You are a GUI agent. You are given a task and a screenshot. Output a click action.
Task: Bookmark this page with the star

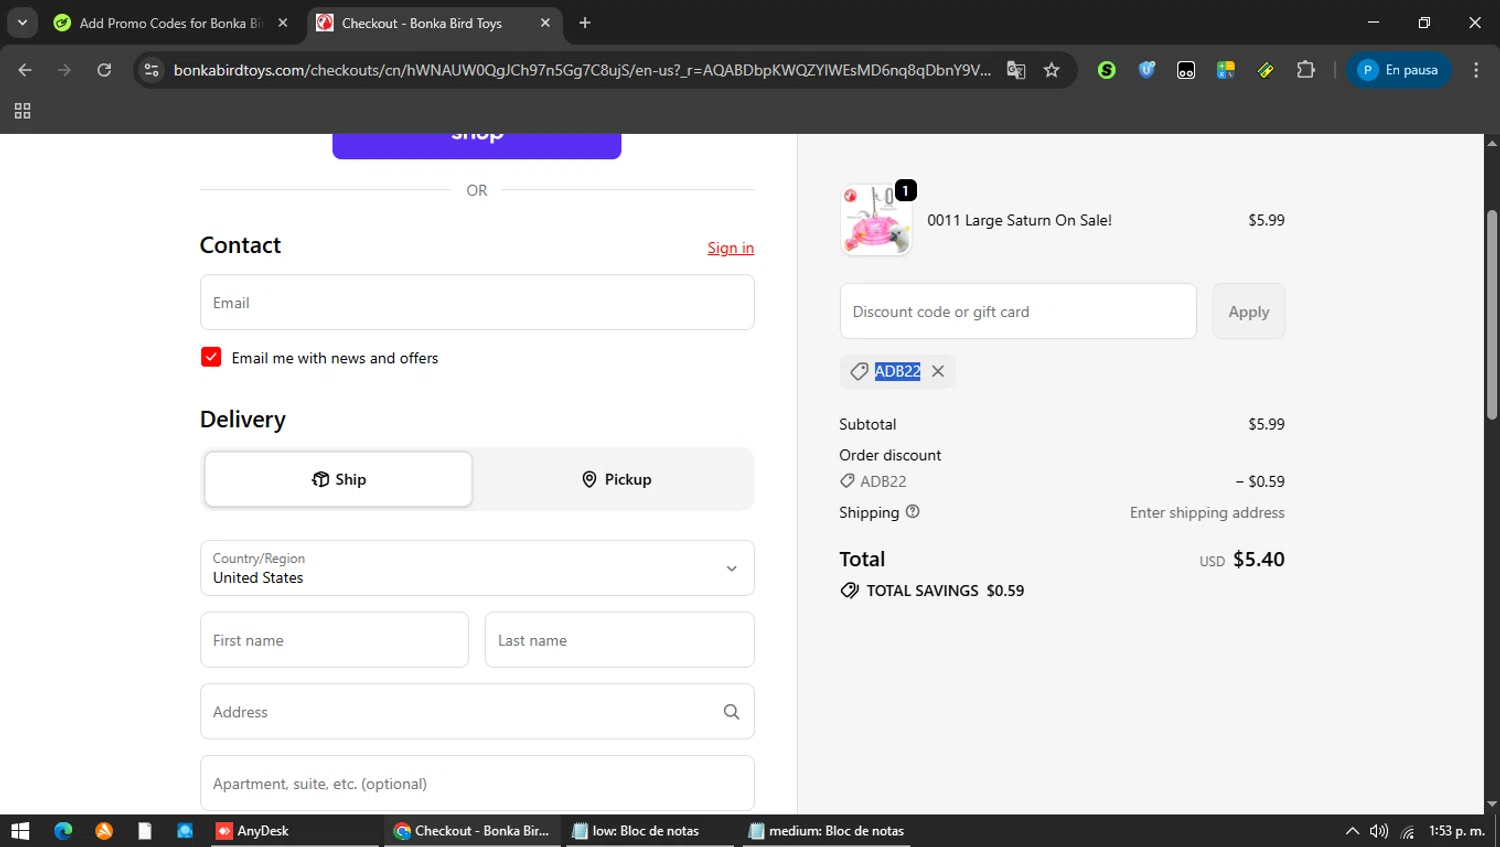tap(1051, 70)
